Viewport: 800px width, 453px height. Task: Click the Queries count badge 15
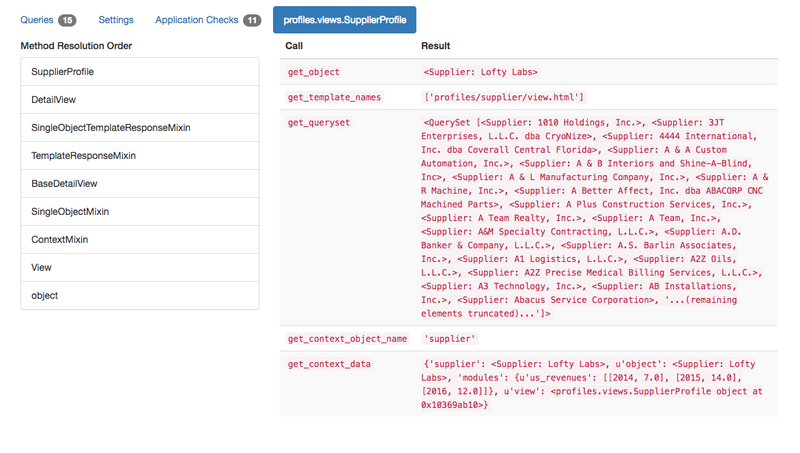click(x=67, y=20)
